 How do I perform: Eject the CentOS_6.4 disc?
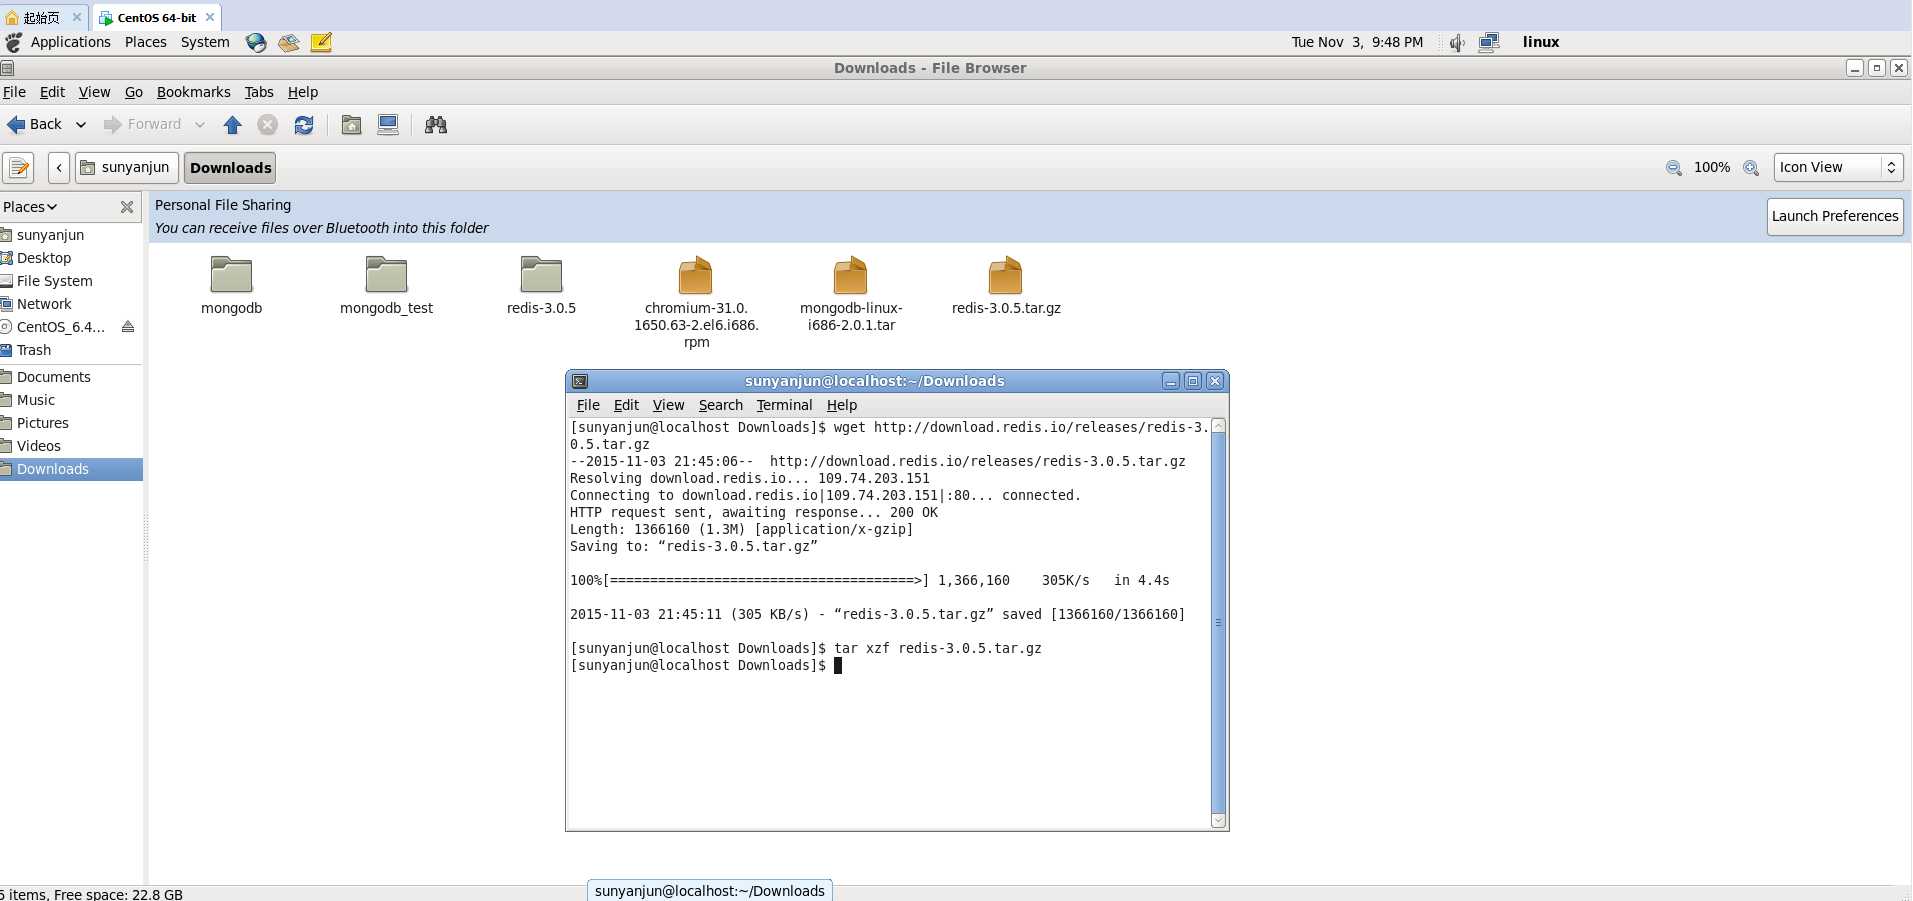click(x=128, y=327)
